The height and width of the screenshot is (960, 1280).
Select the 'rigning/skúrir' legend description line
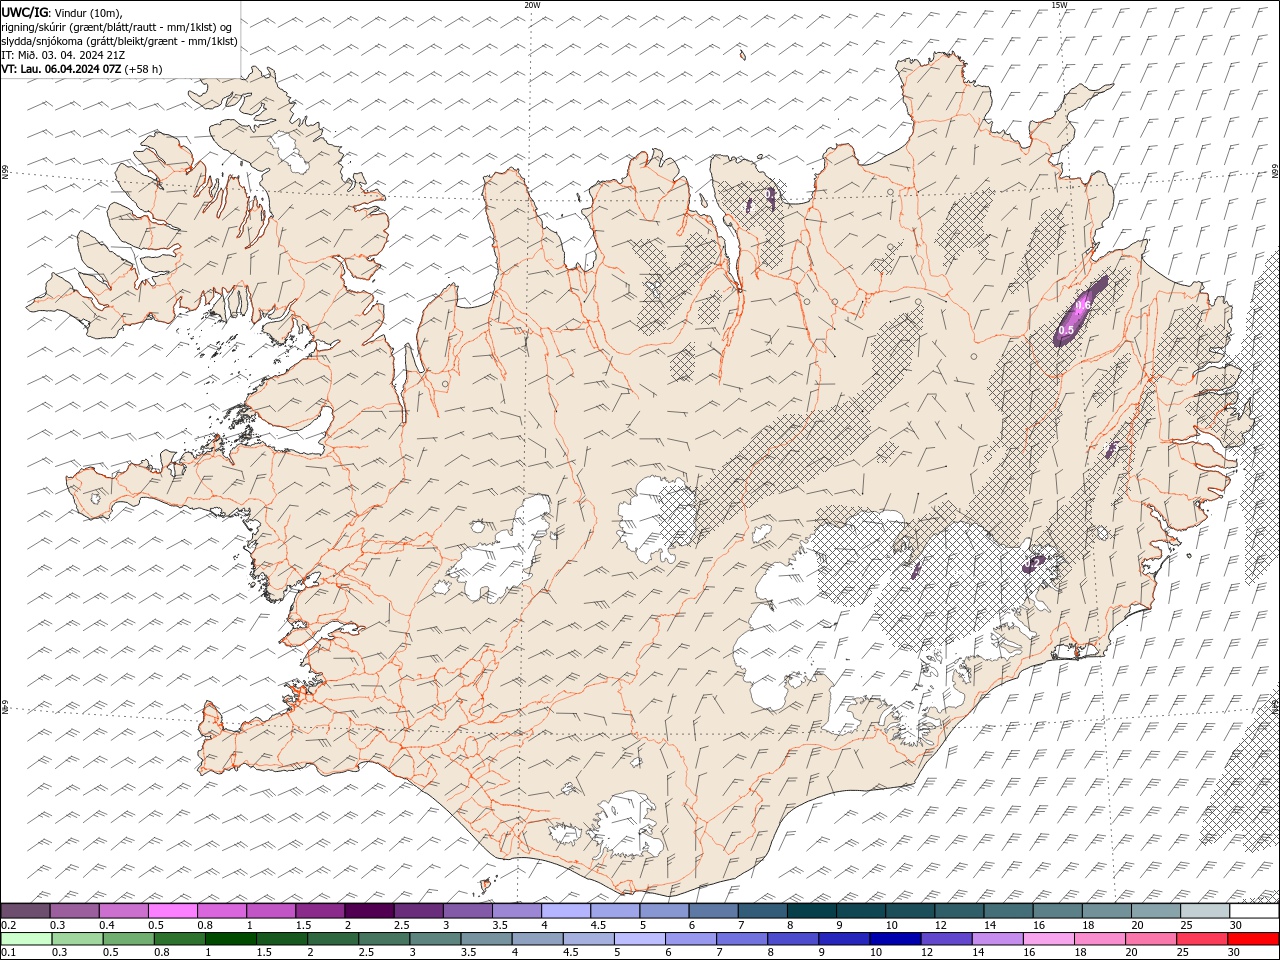(x=117, y=27)
